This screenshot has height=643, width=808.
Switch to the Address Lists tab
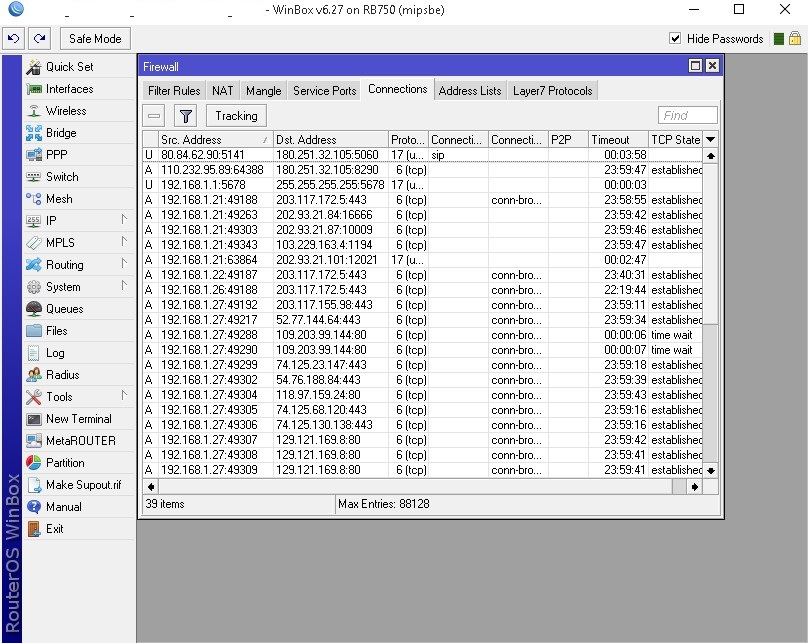pyautogui.click(x=470, y=91)
